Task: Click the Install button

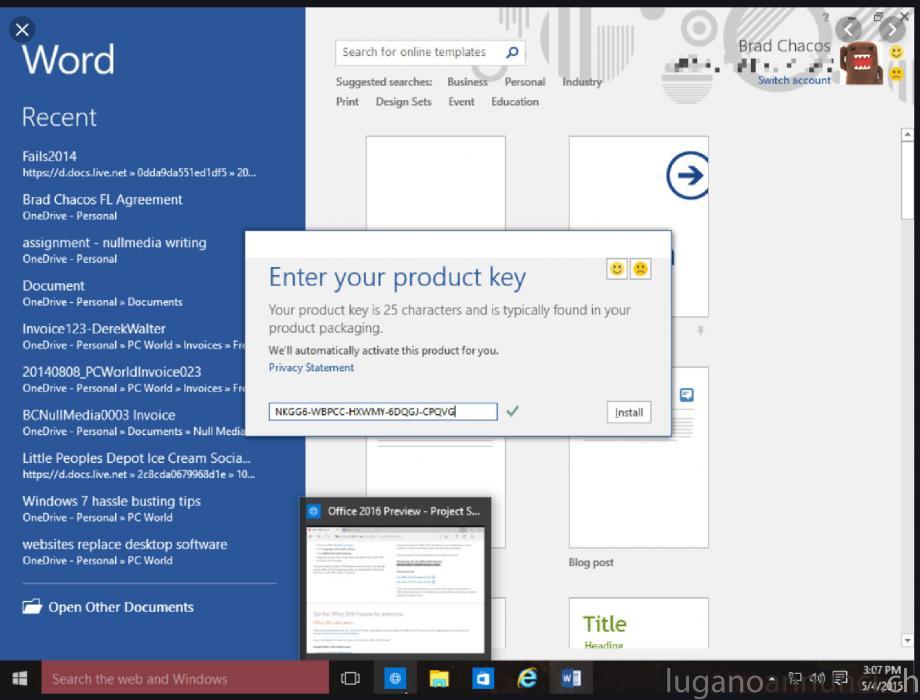Action: point(629,412)
